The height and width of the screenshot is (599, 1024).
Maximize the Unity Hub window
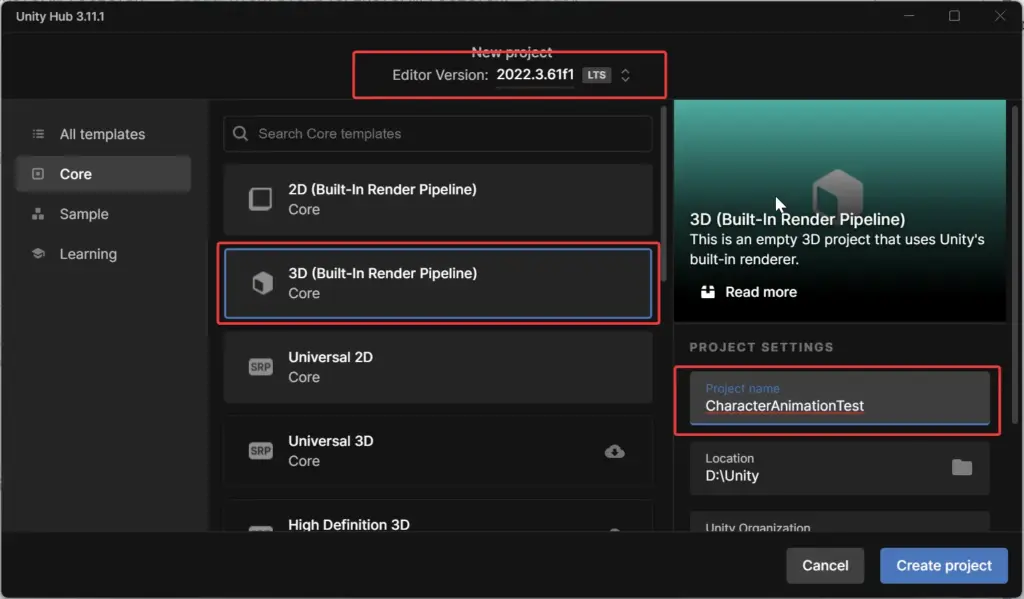[954, 16]
